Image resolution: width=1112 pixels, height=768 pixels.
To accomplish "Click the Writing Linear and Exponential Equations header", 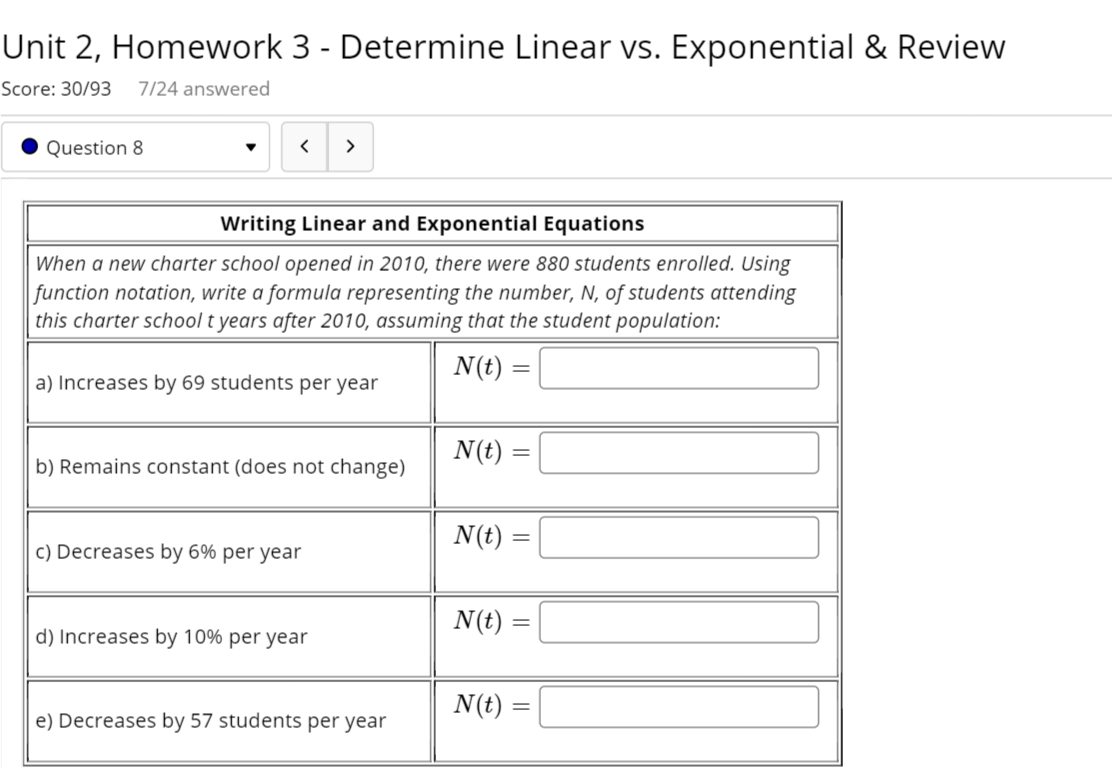I will tap(434, 223).
